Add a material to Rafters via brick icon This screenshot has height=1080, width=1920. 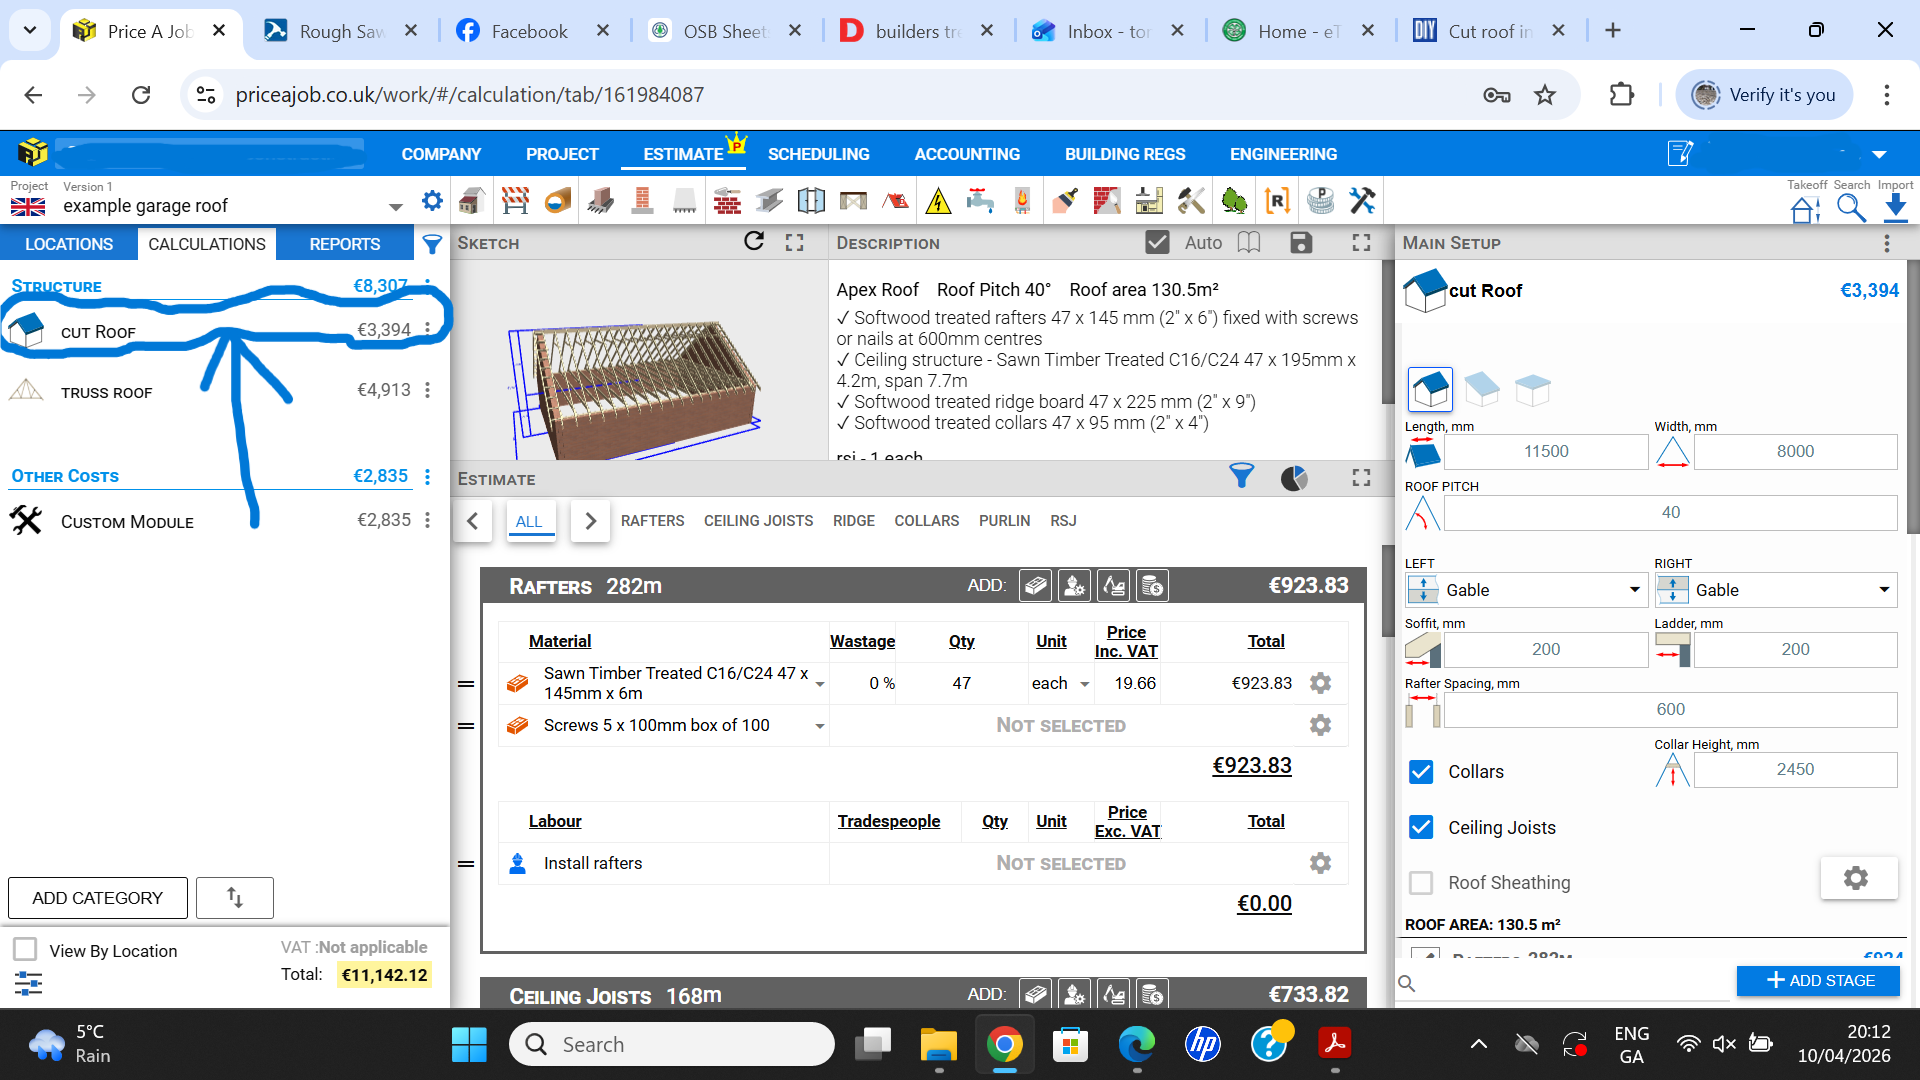tap(1035, 585)
